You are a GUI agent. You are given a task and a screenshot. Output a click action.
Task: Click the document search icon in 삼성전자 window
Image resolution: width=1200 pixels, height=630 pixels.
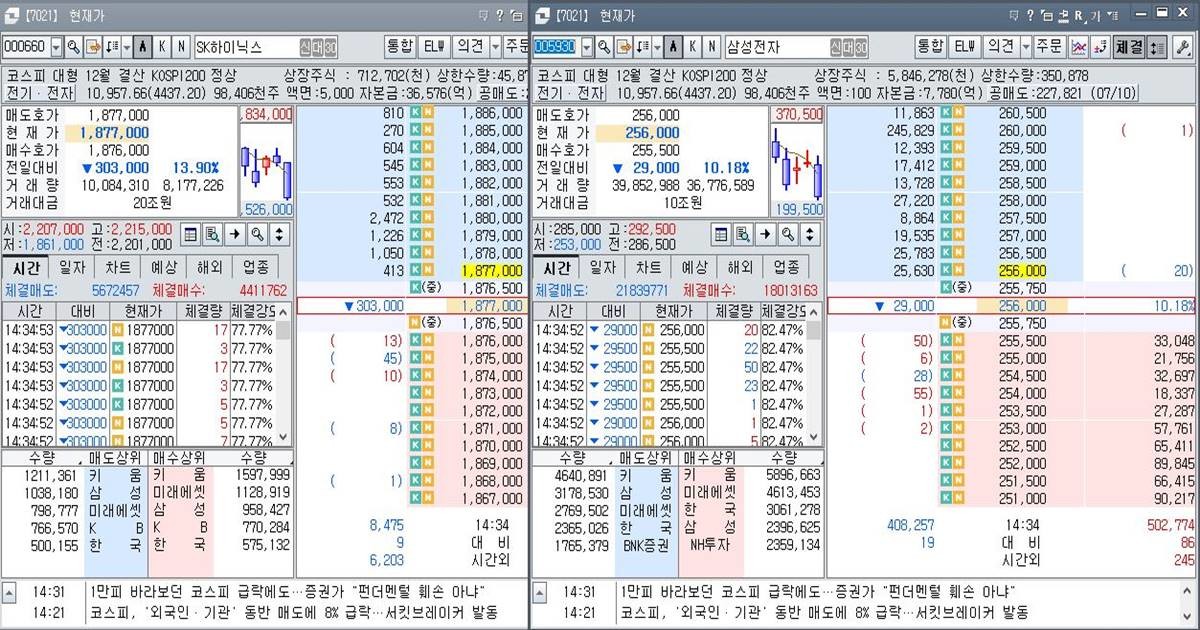click(x=743, y=234)
